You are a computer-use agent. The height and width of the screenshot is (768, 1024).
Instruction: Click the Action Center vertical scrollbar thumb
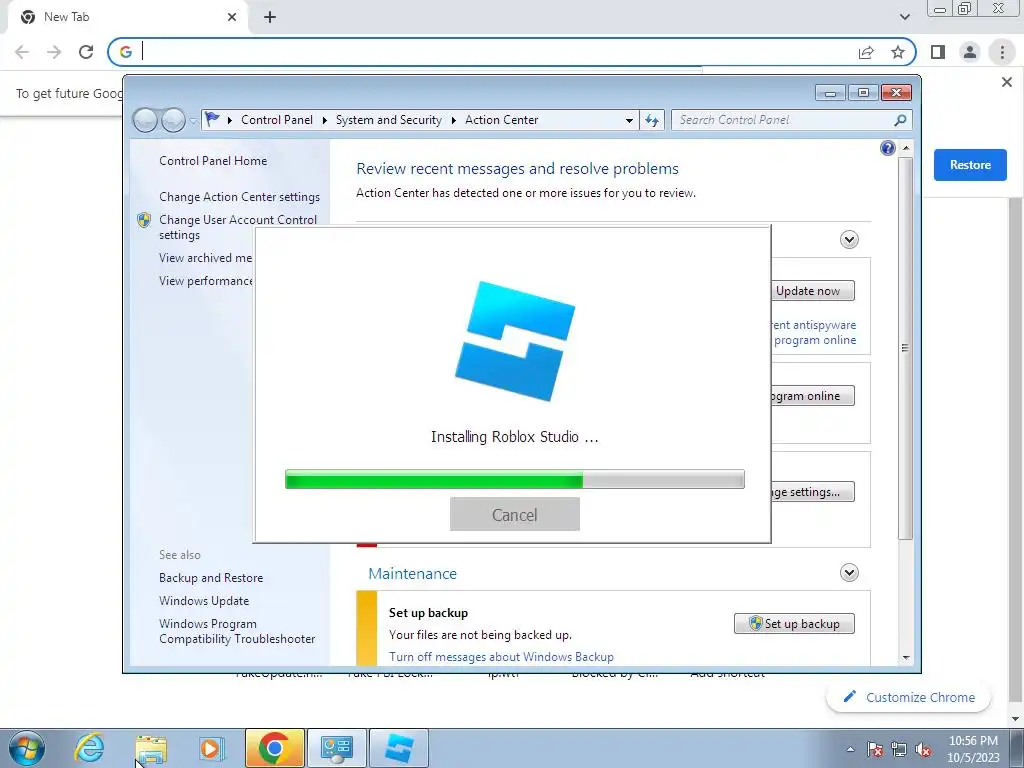click(905, 347)
